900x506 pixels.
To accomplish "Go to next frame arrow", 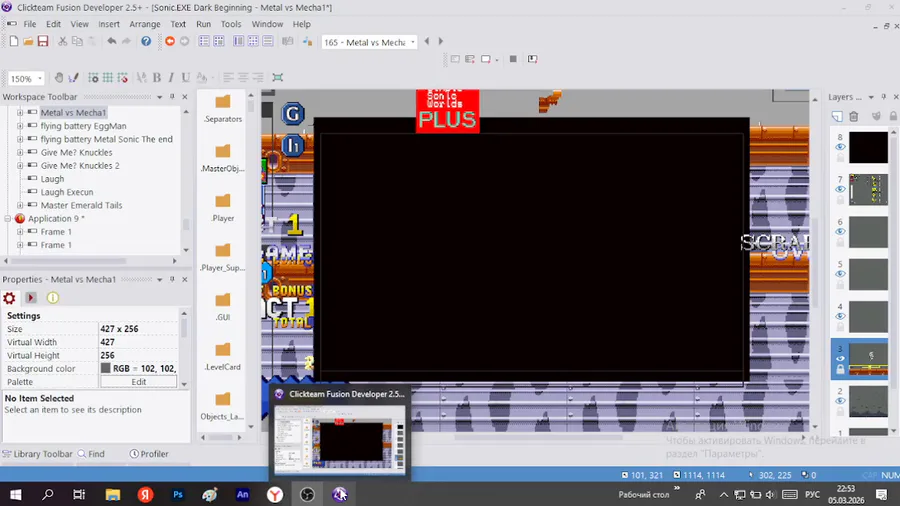I will coord(441,41).
